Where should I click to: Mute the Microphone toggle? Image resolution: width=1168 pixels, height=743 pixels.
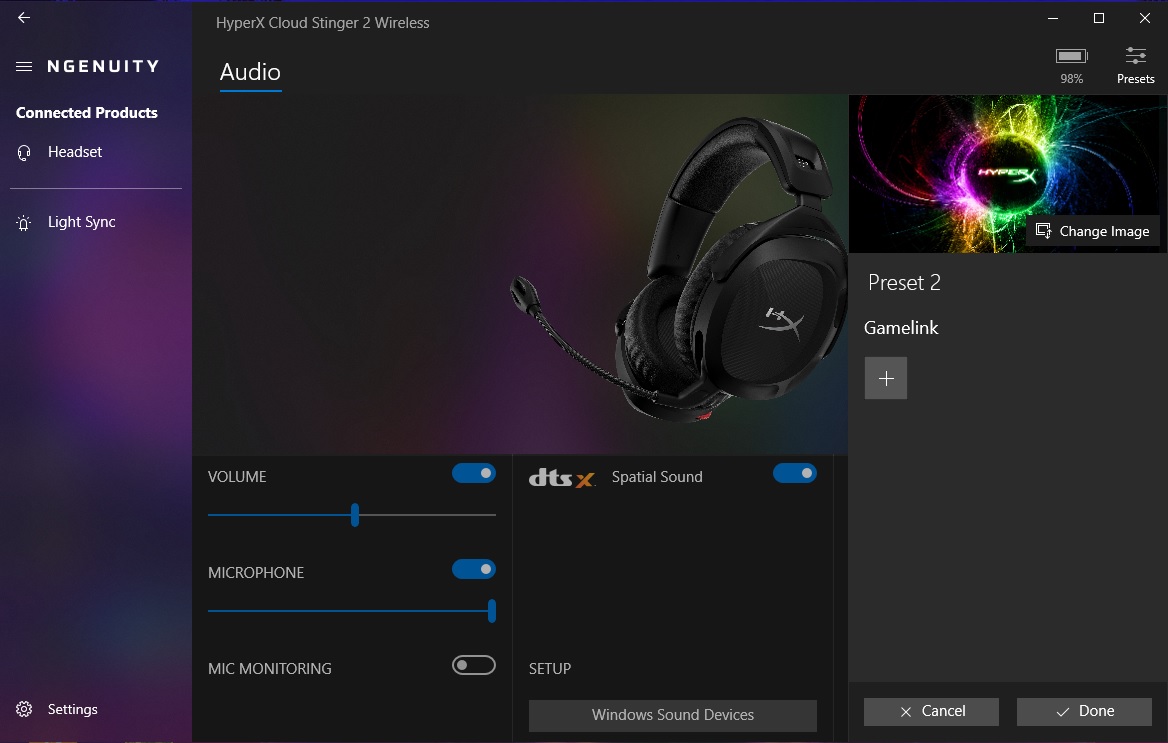point(473,568)
